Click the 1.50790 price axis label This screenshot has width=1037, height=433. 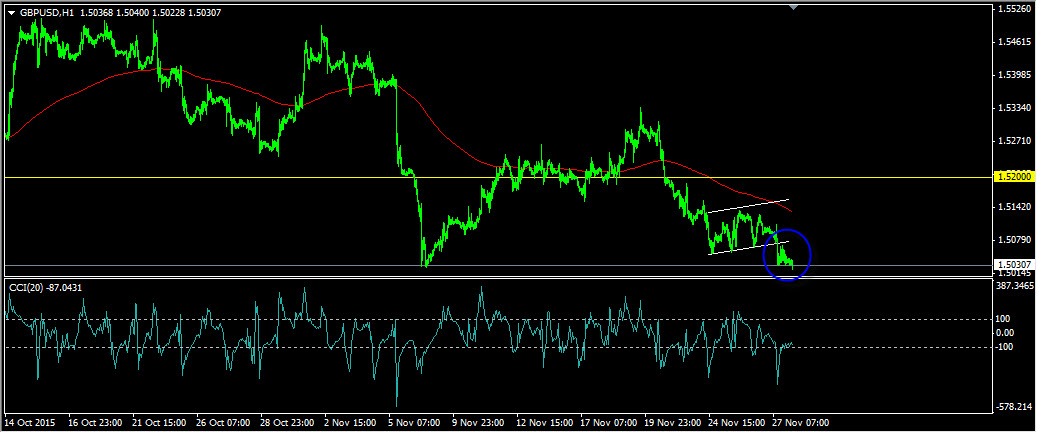point(1014,240)
